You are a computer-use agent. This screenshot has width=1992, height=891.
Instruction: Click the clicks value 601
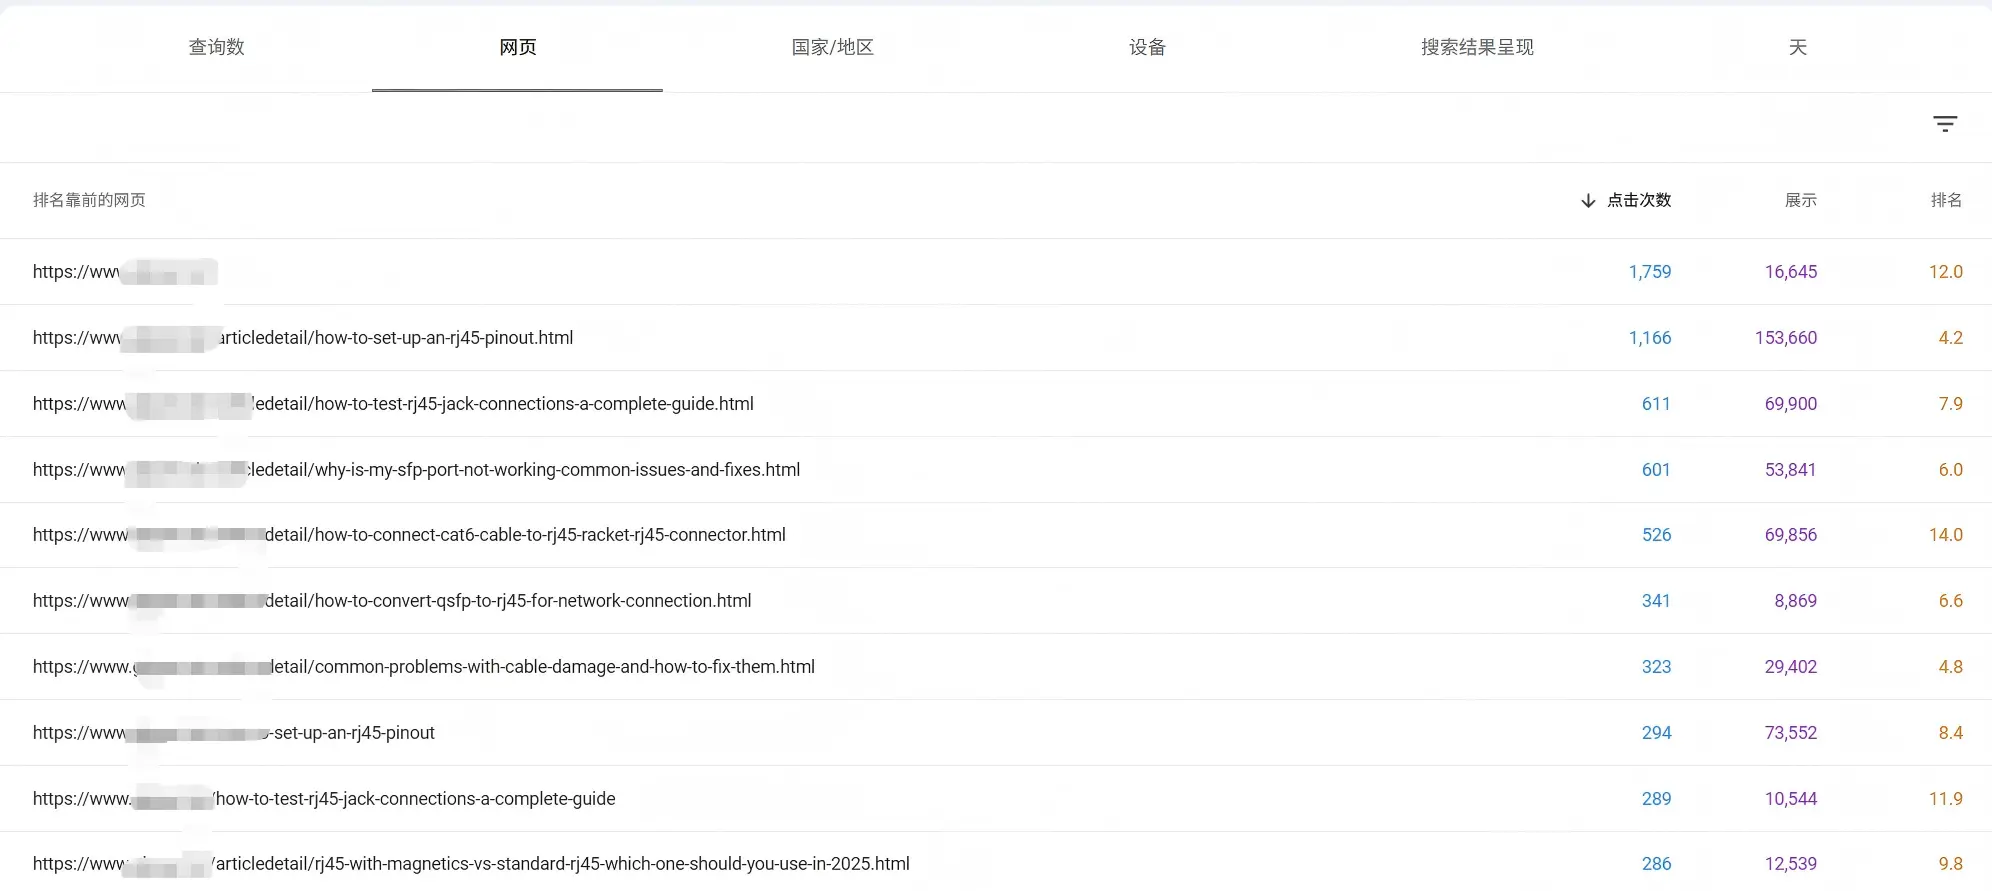pos(1656,470)
